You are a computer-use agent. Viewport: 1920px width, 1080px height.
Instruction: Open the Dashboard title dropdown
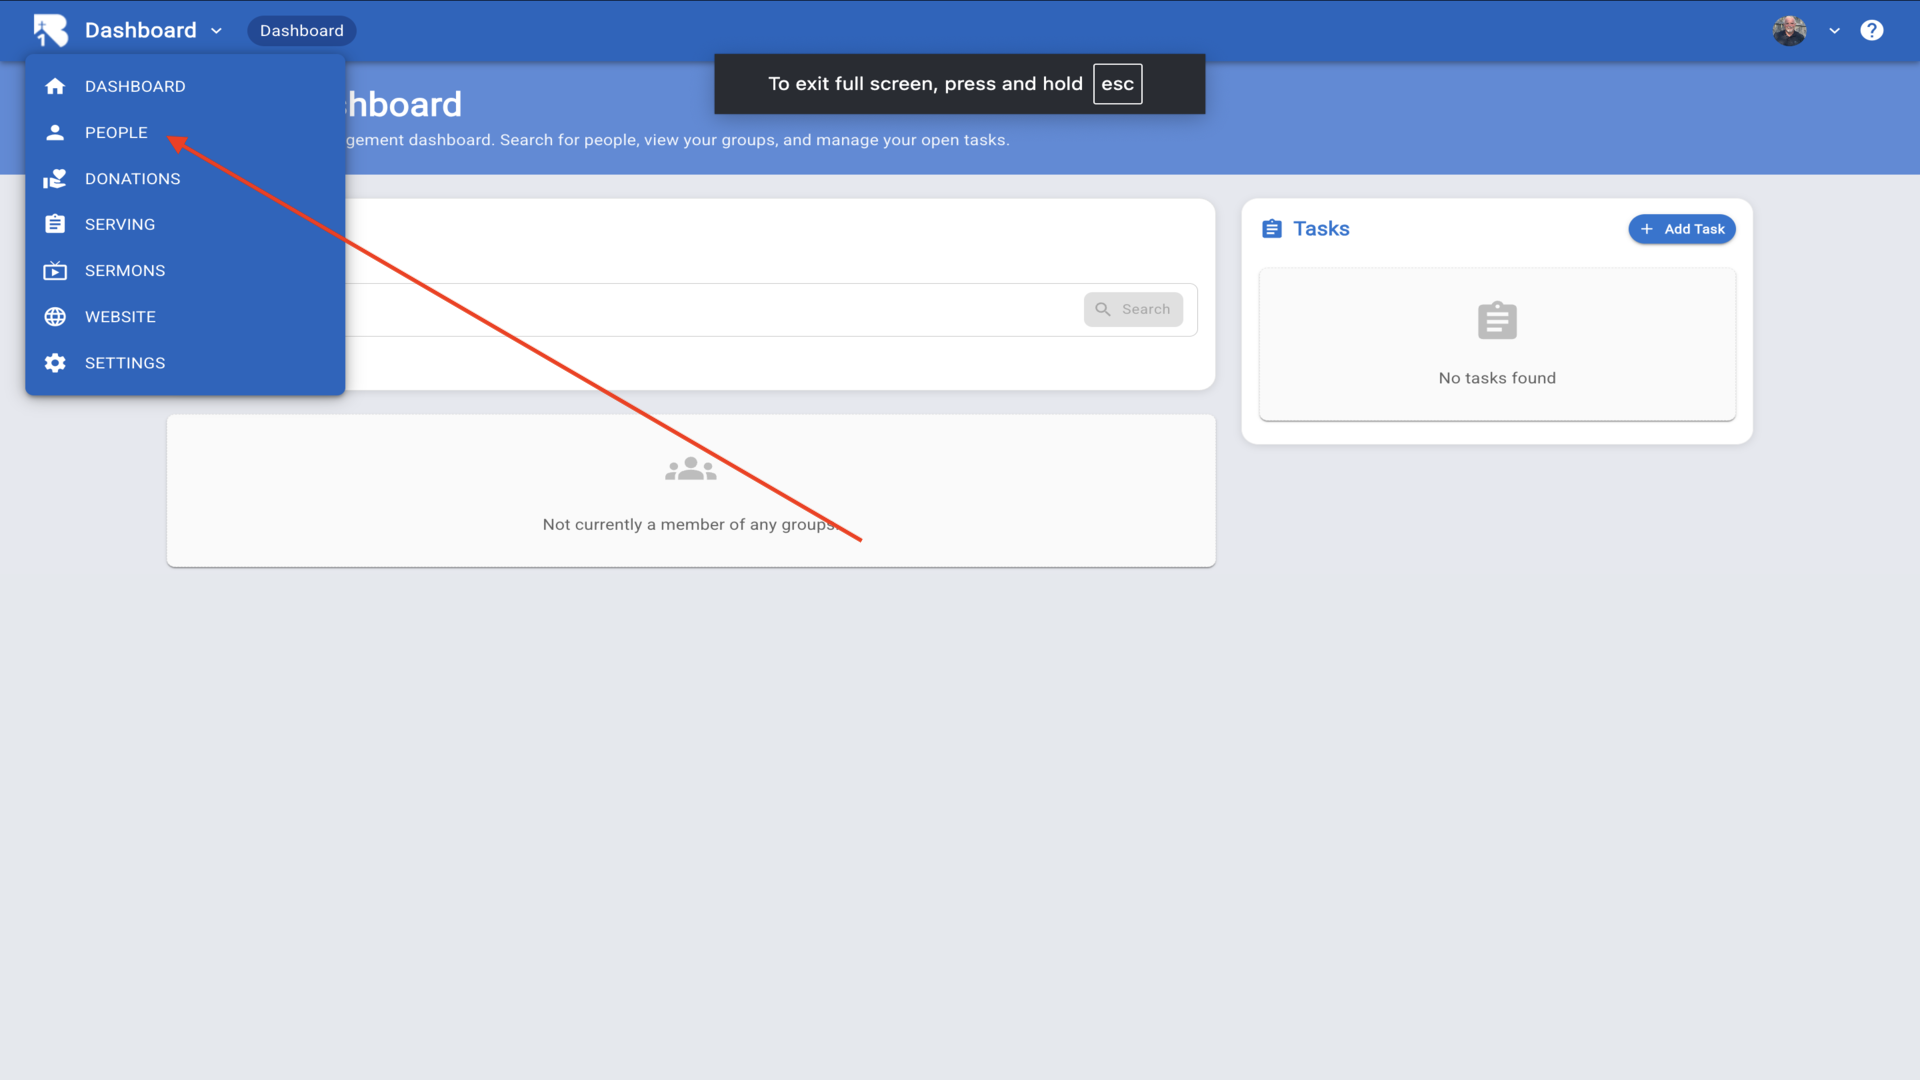tap(141, 30)
